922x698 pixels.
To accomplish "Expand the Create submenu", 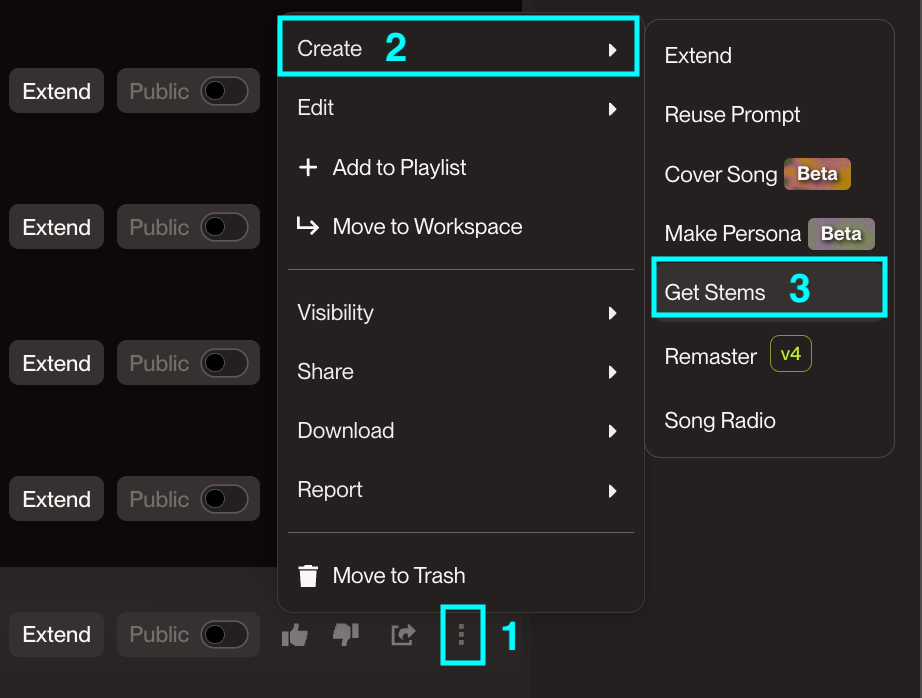I will (458, 48).
